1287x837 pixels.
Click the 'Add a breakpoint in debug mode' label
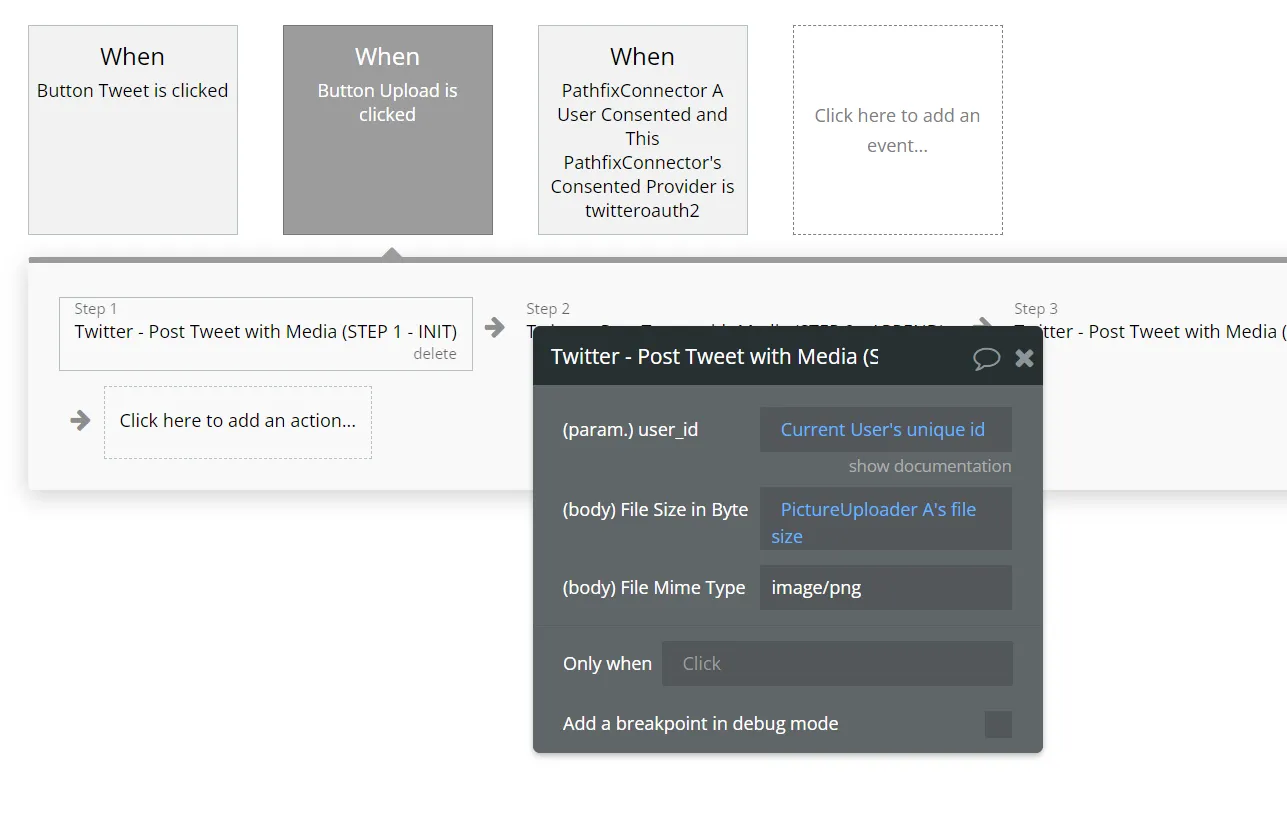point(700,724)
